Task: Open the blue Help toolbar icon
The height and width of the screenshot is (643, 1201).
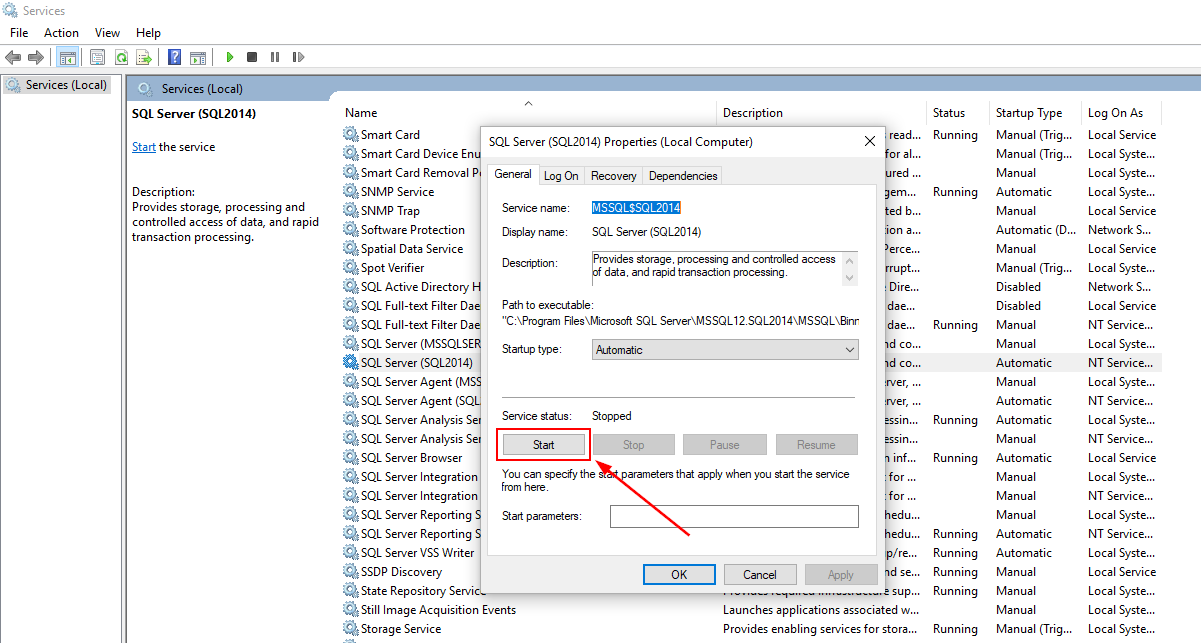Action: tap(175, 58)
